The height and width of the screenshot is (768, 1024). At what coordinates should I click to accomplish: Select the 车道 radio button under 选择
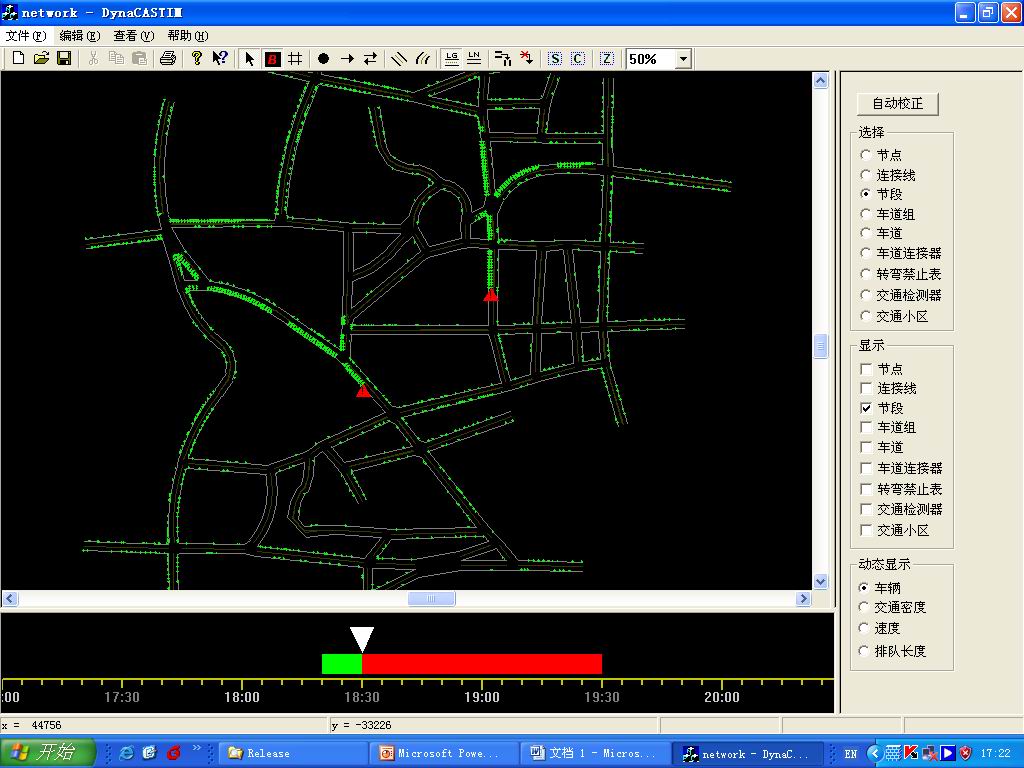coord(866,233)
